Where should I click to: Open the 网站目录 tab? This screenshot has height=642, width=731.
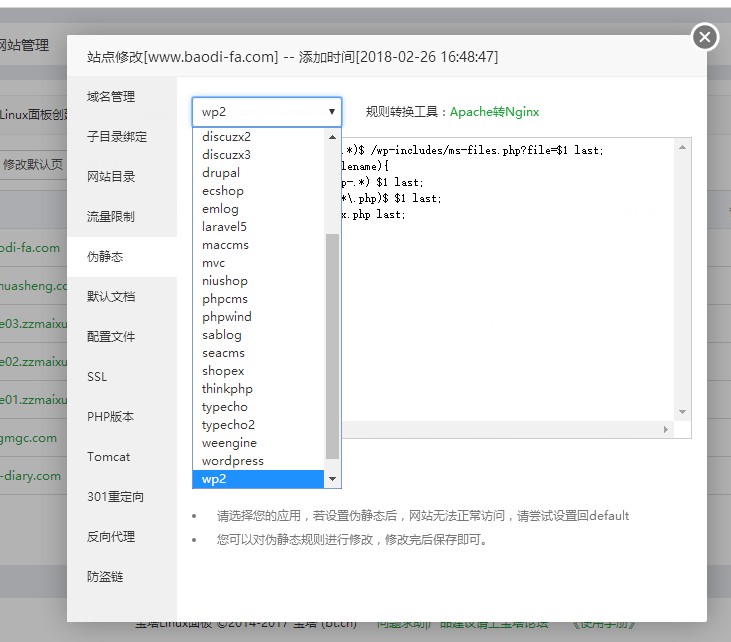[110, 177]
